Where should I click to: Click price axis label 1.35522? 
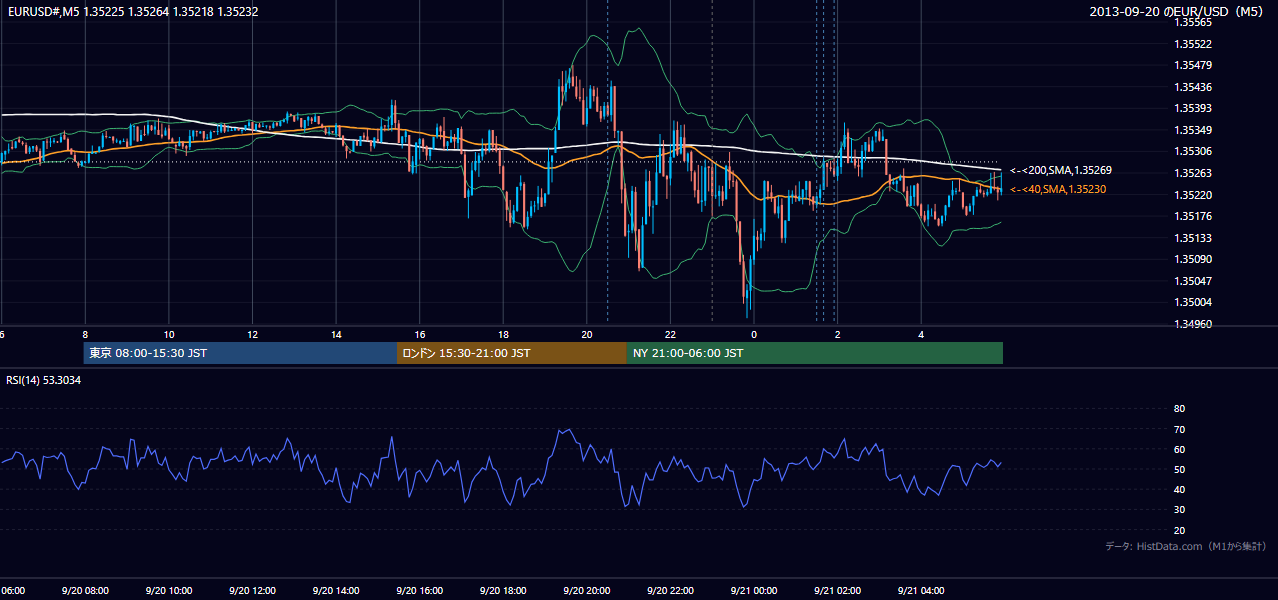click(1192, 44)
